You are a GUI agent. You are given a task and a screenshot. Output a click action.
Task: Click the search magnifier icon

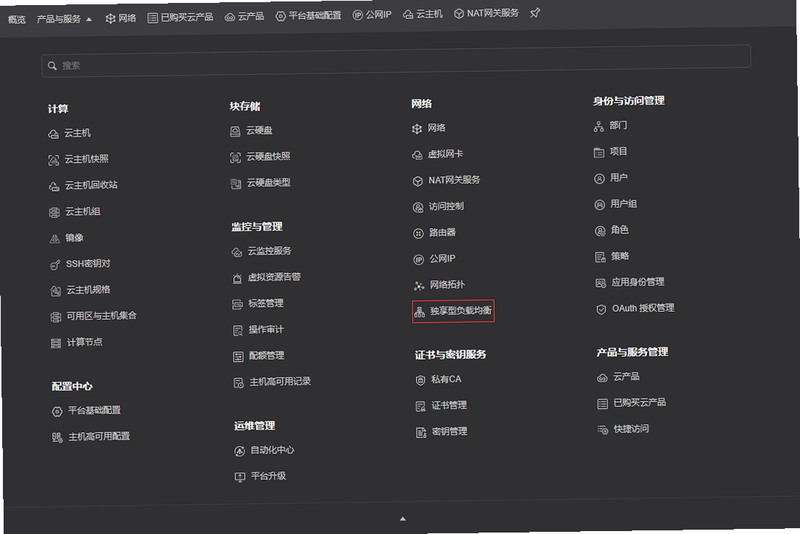pos(52,66)
